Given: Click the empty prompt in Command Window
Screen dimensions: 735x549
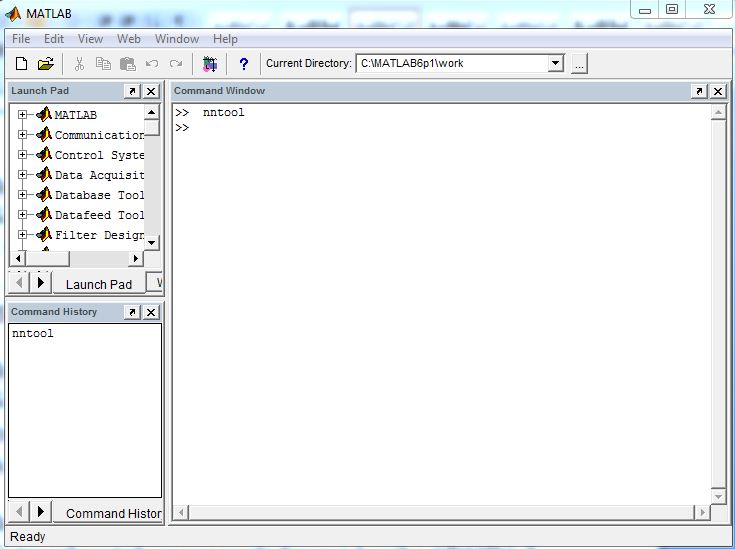Looking at the screenshot, I should tap(182, 128).
